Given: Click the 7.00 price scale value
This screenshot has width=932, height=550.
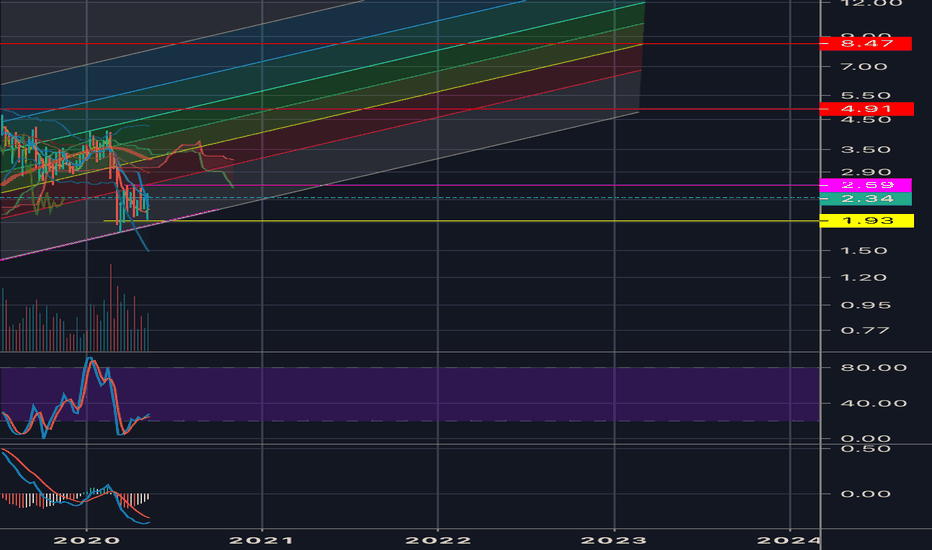Looking at the screenshot, I should point(865,67).
